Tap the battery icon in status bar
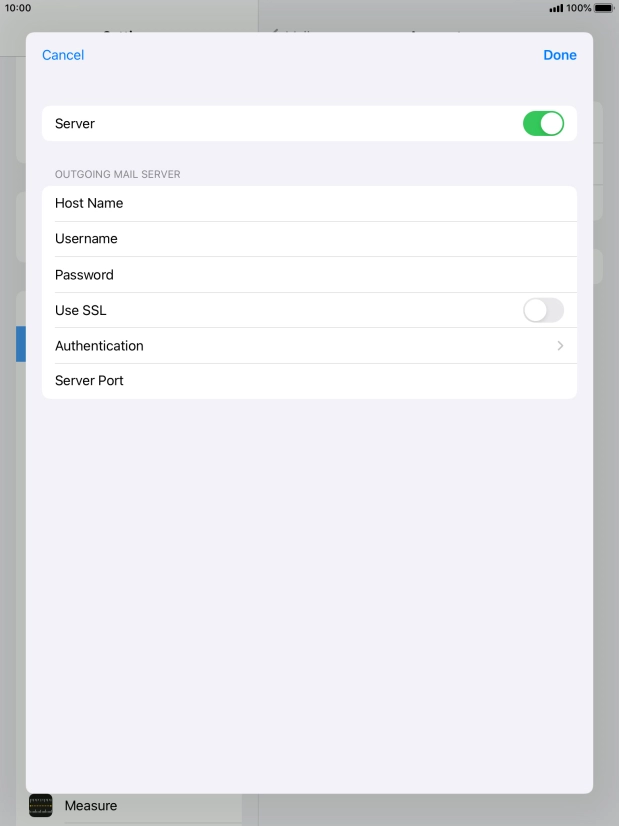Screen dimensions: 619x826 point(604,8)
